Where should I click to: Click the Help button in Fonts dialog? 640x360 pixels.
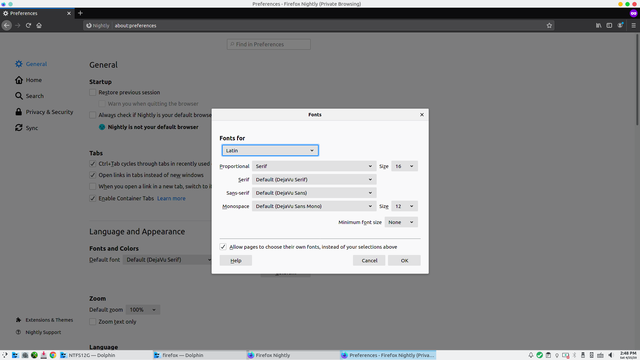[236, 260]
